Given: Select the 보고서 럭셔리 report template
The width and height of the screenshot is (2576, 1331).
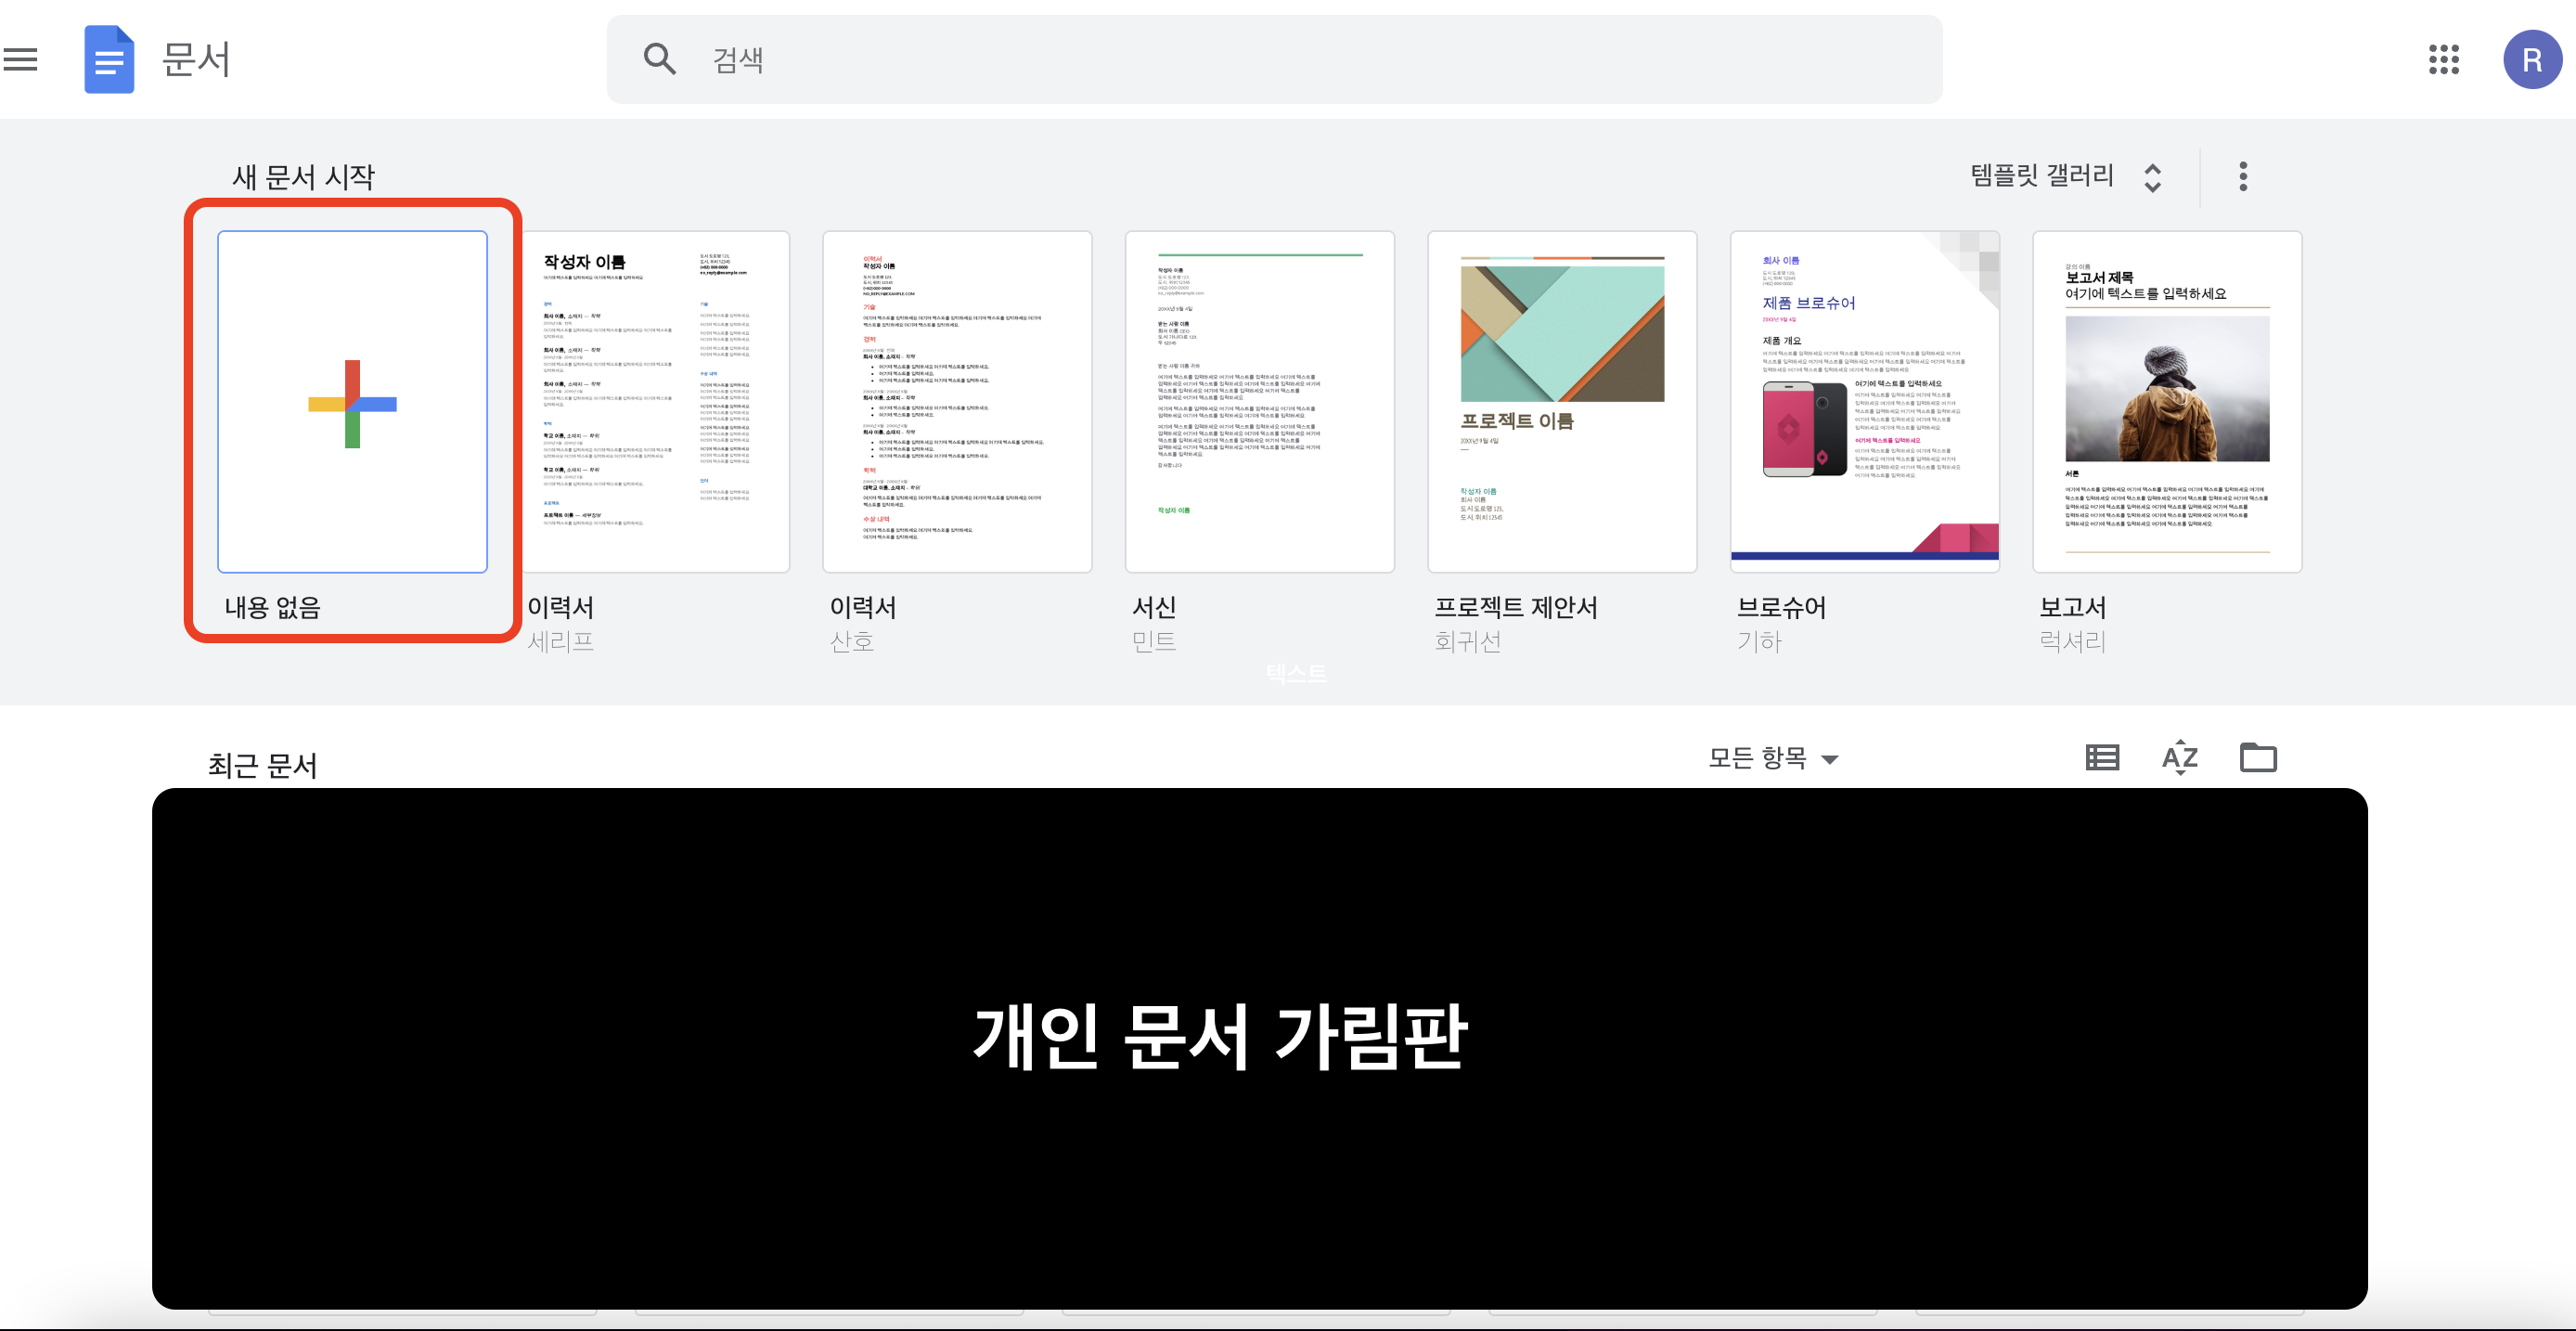Looking at the screenshot, I should click(2167, 402).
